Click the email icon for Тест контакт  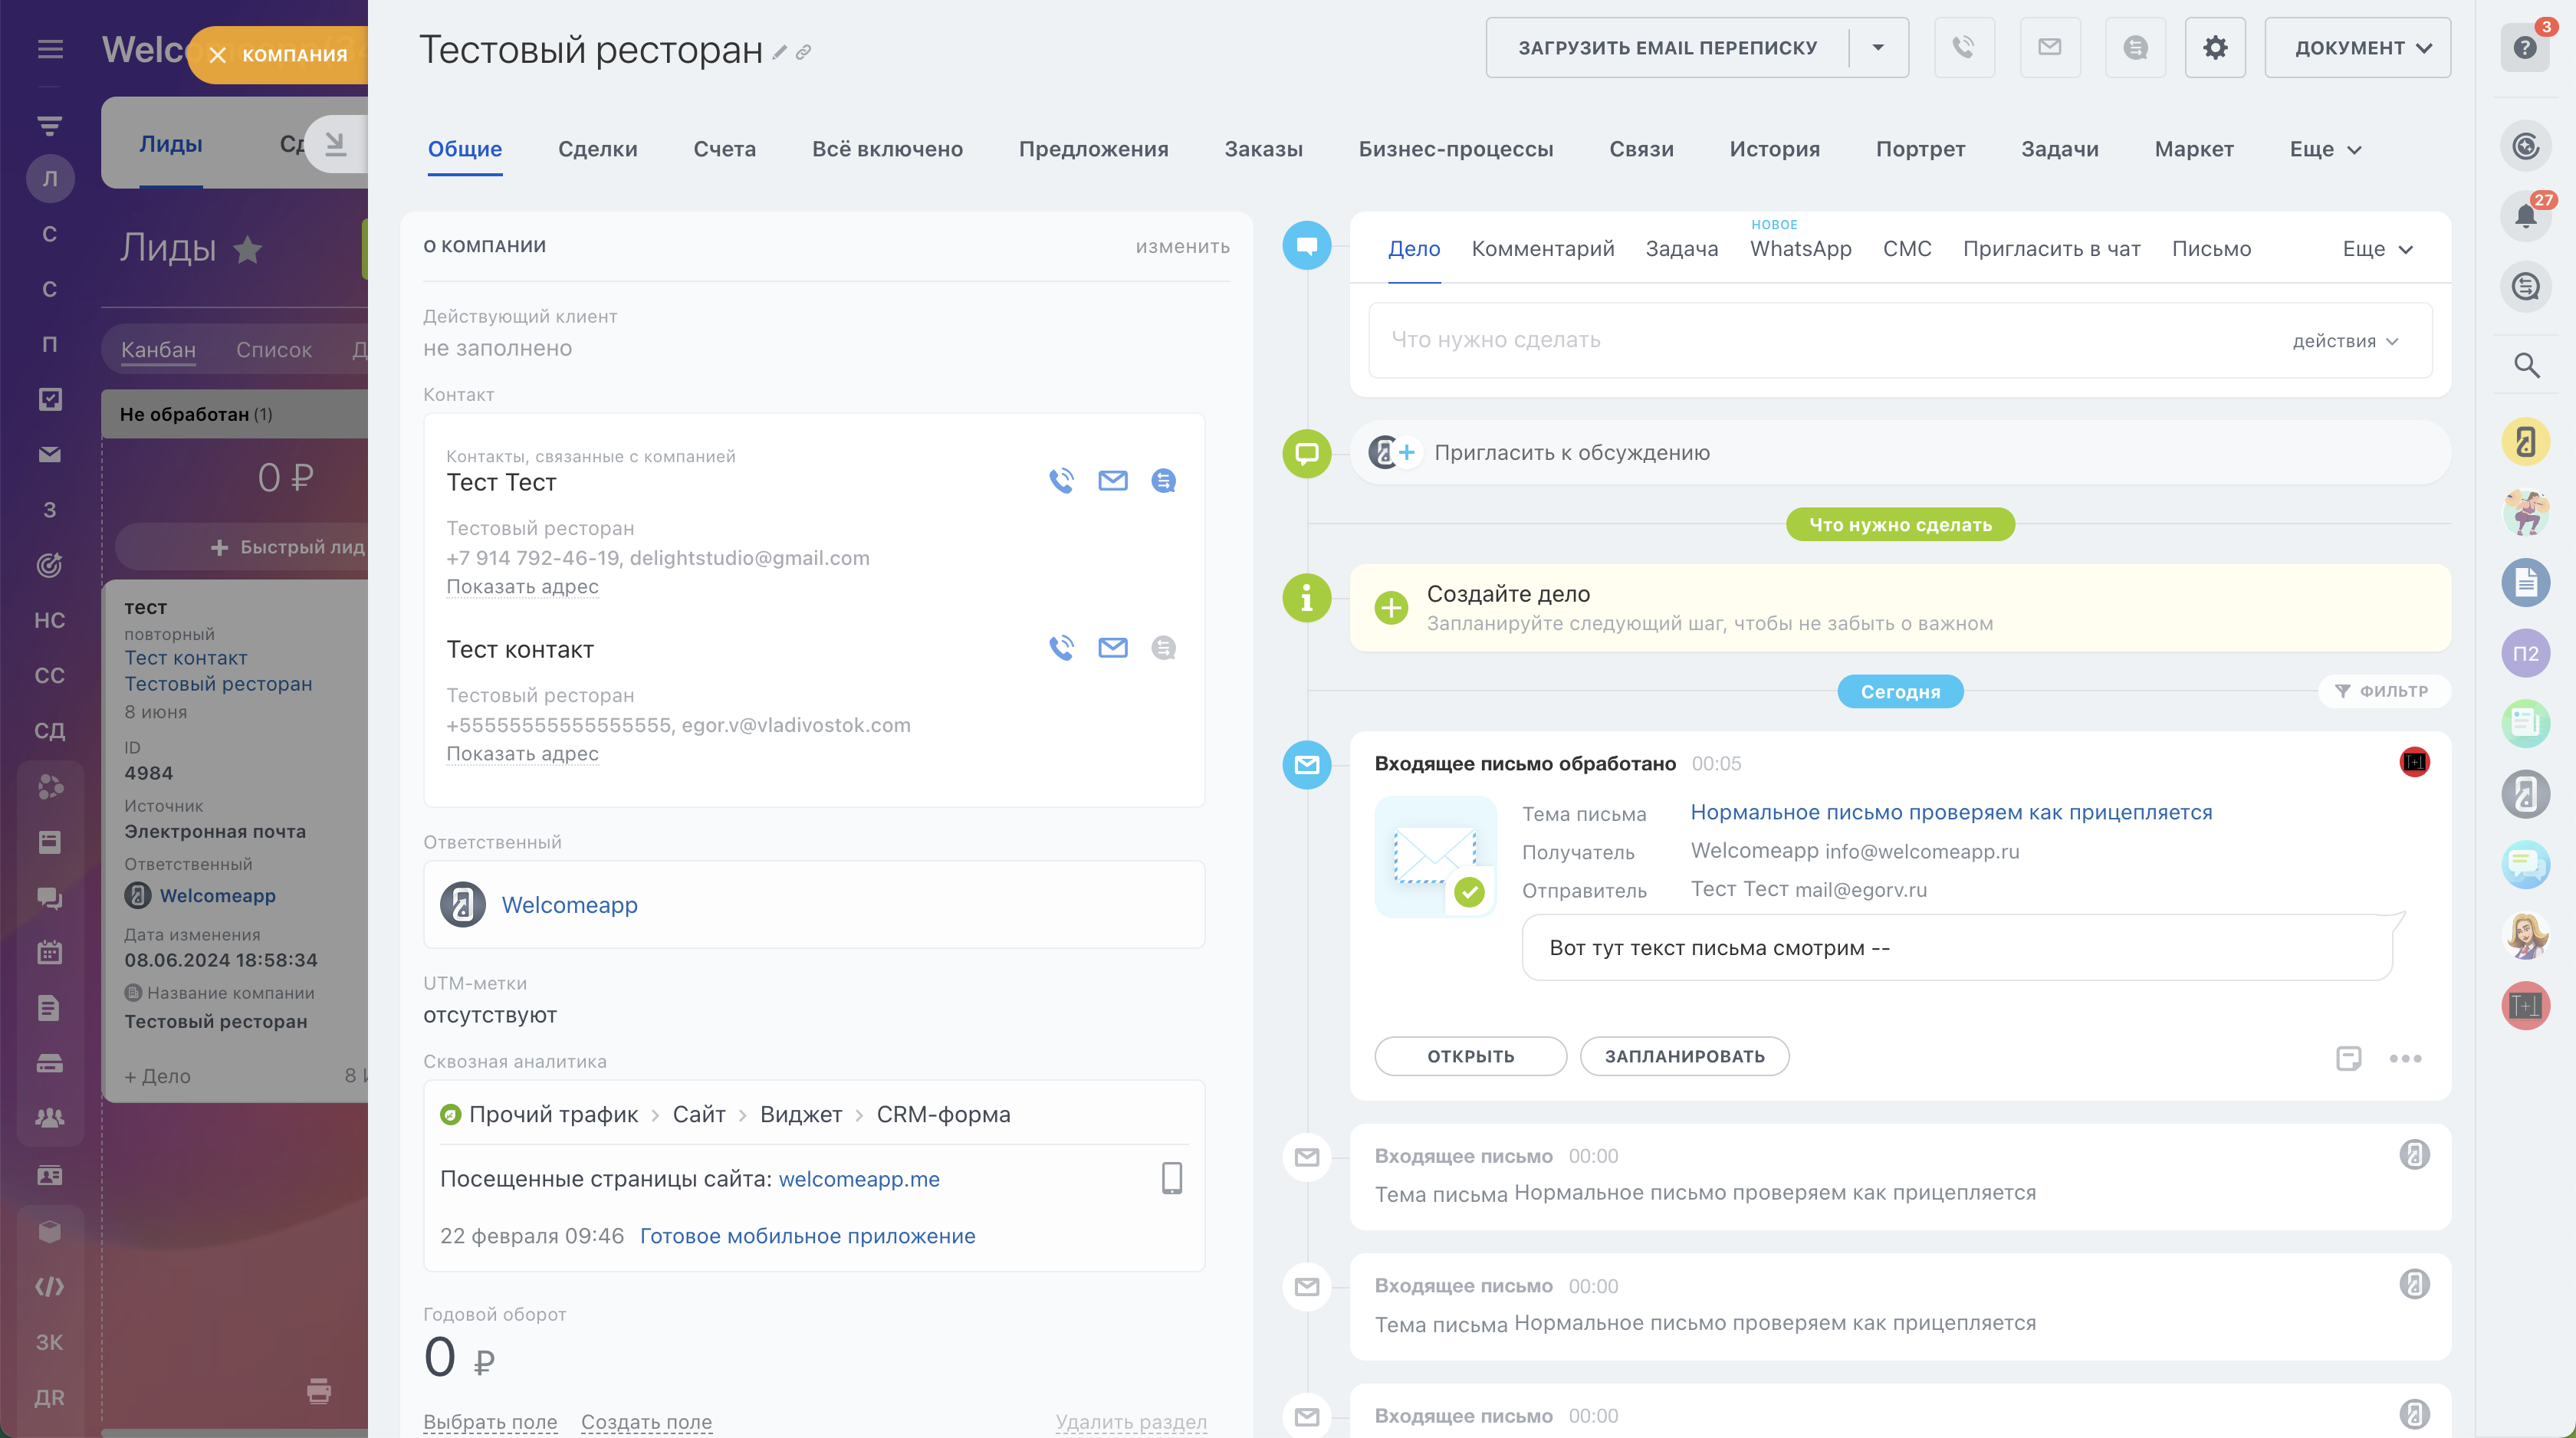coord(1112,648)
